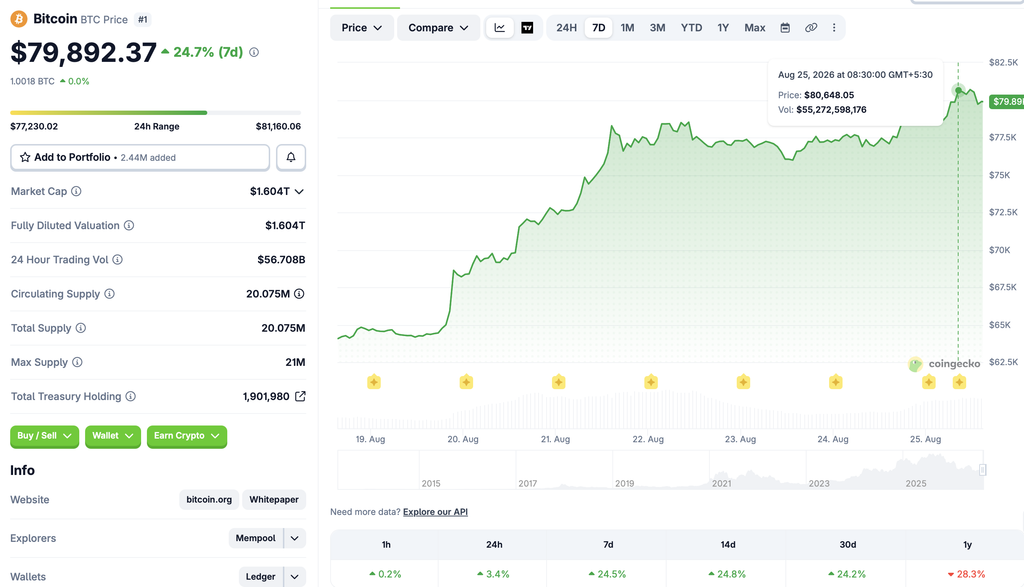Screen dimensions: 1024x587
Task: Click the price alert bell icon
Action: [x=291, y=157]
